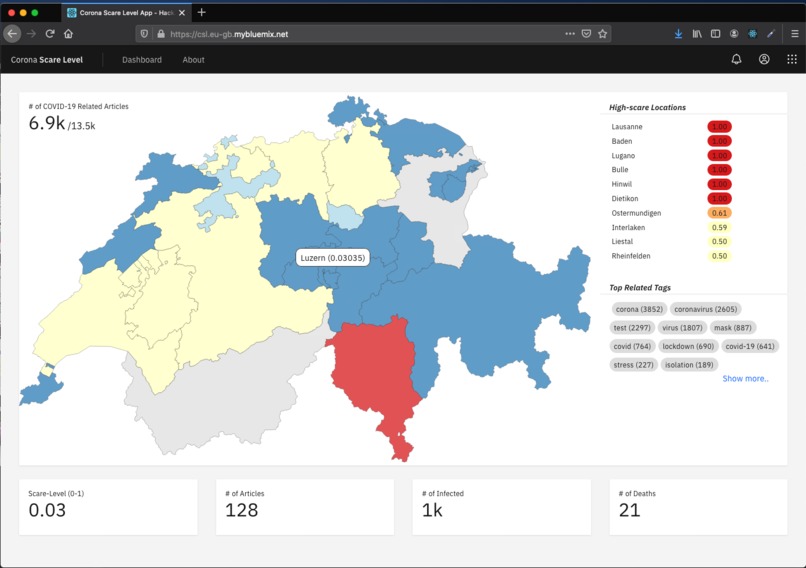Select the covid (764) tag
806x568 pixels.
pos(632,346)
